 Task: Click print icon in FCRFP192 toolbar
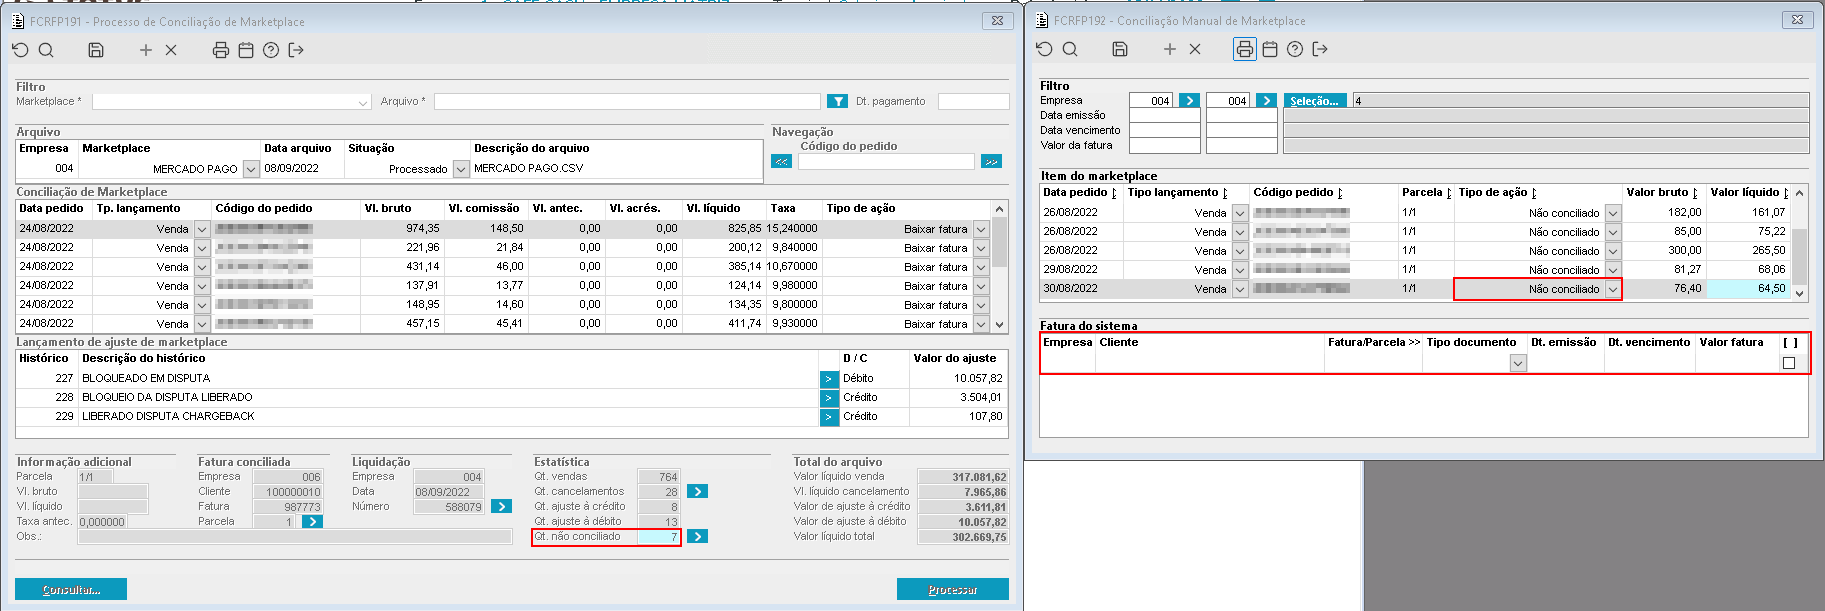click(1245, 49)
